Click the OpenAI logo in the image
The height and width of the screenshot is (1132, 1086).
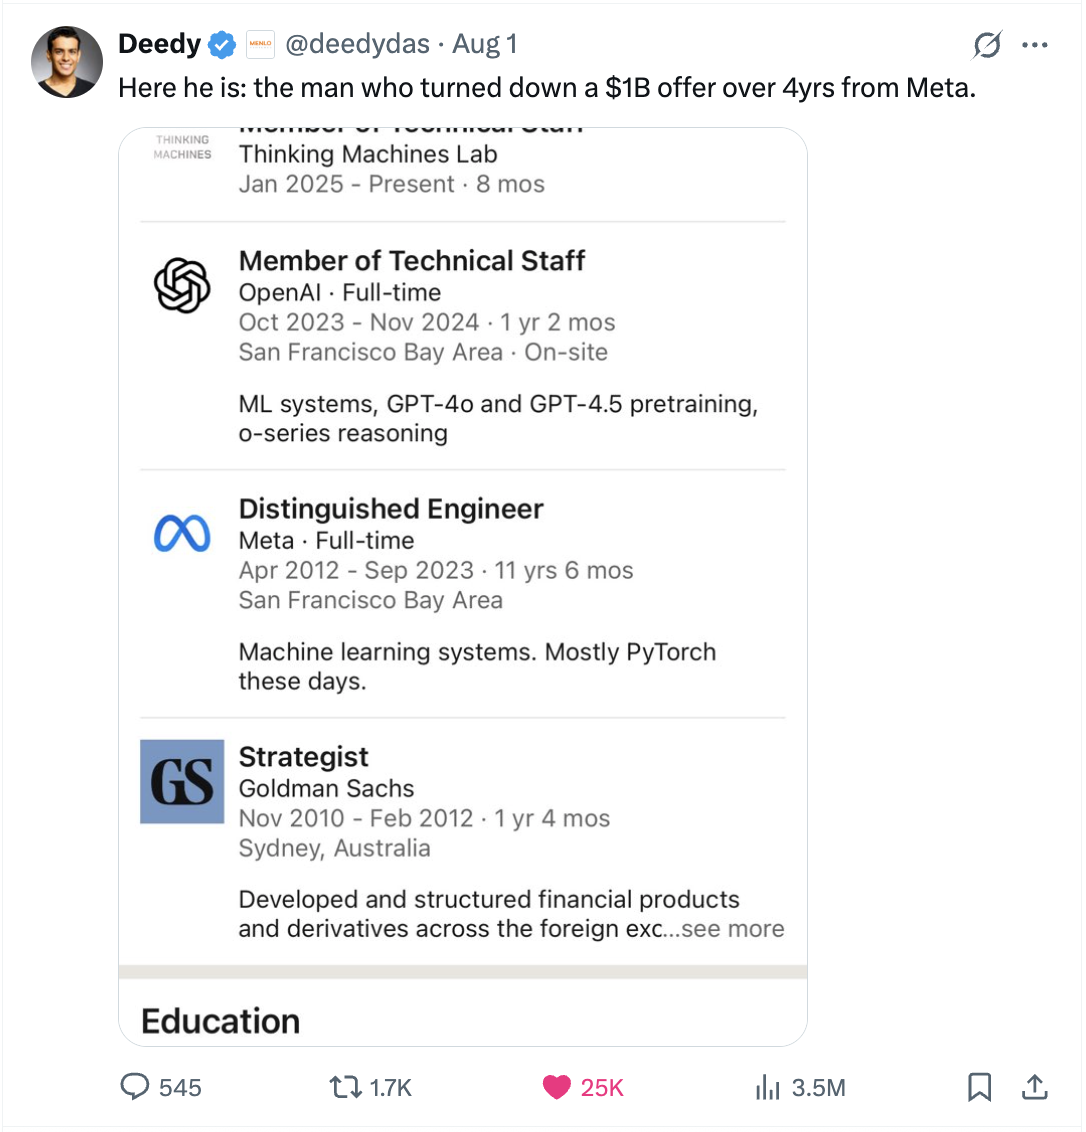[x=182, y=285]
